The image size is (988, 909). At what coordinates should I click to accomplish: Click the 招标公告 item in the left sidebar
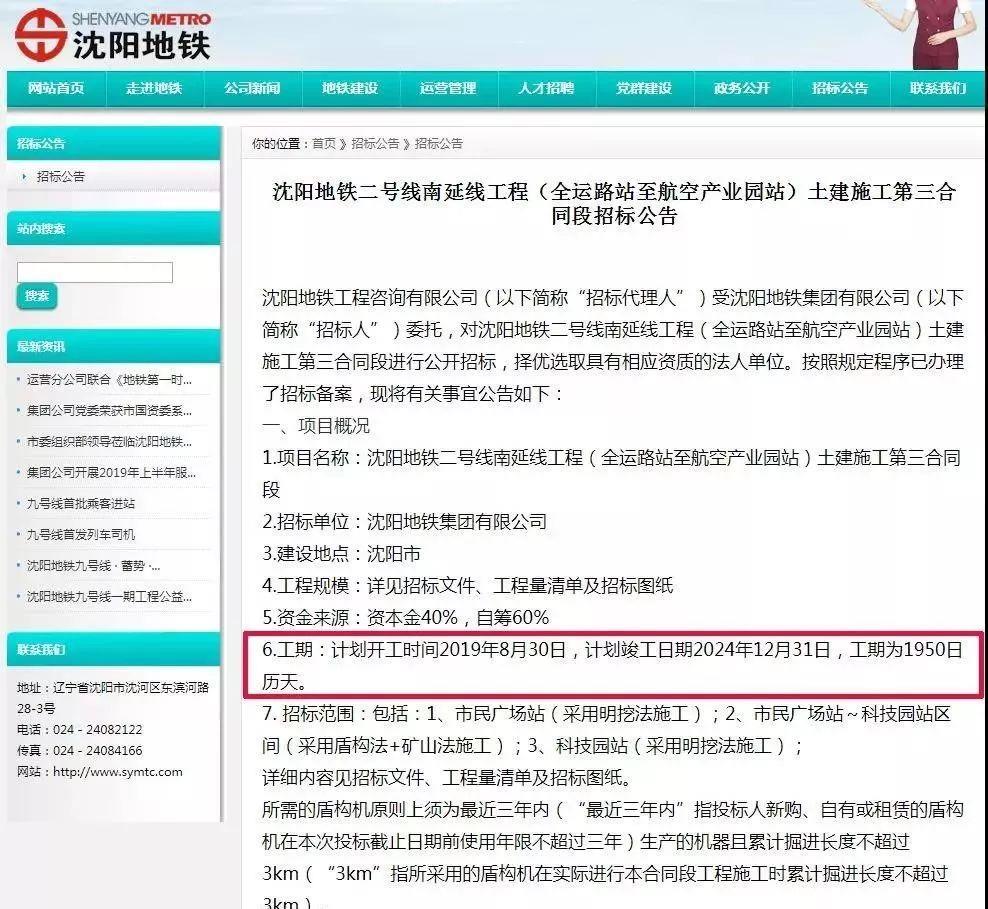[61, 176]
